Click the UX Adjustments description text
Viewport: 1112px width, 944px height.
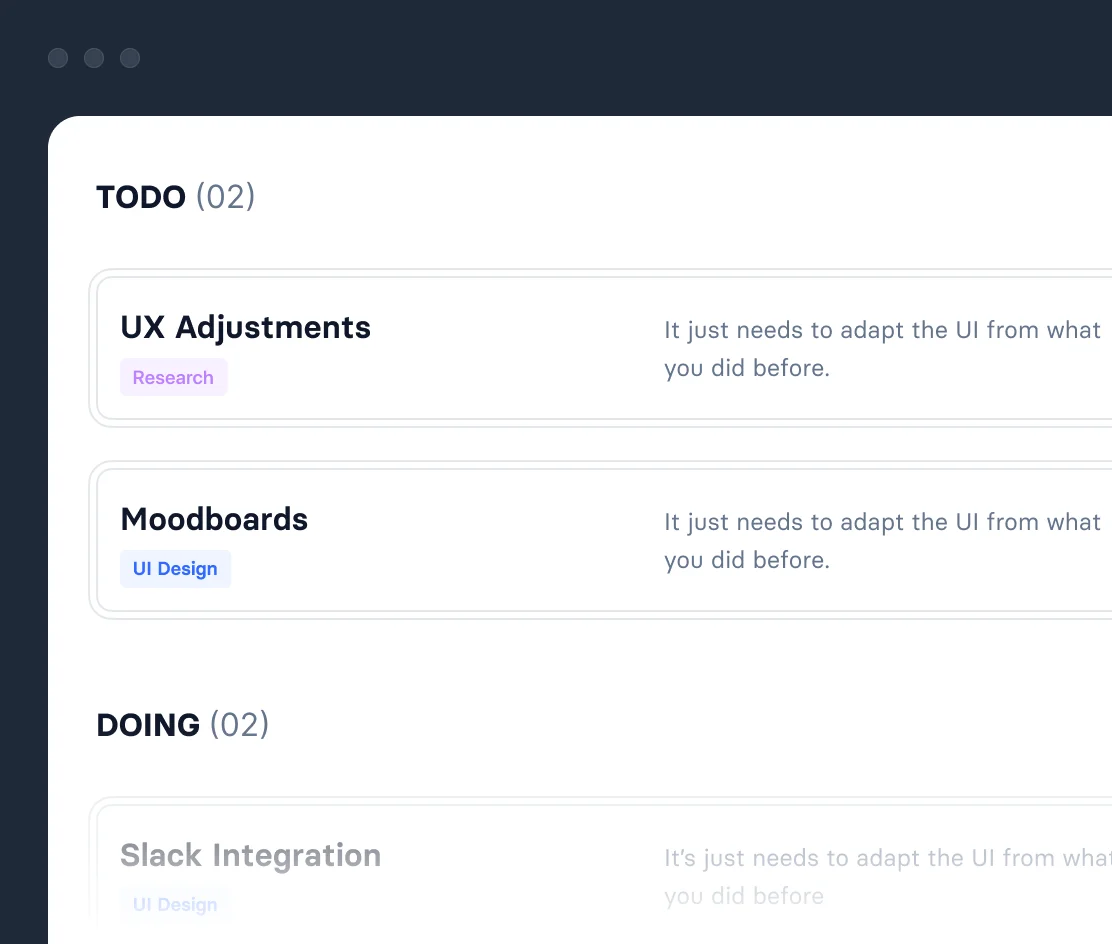(880, 348)
